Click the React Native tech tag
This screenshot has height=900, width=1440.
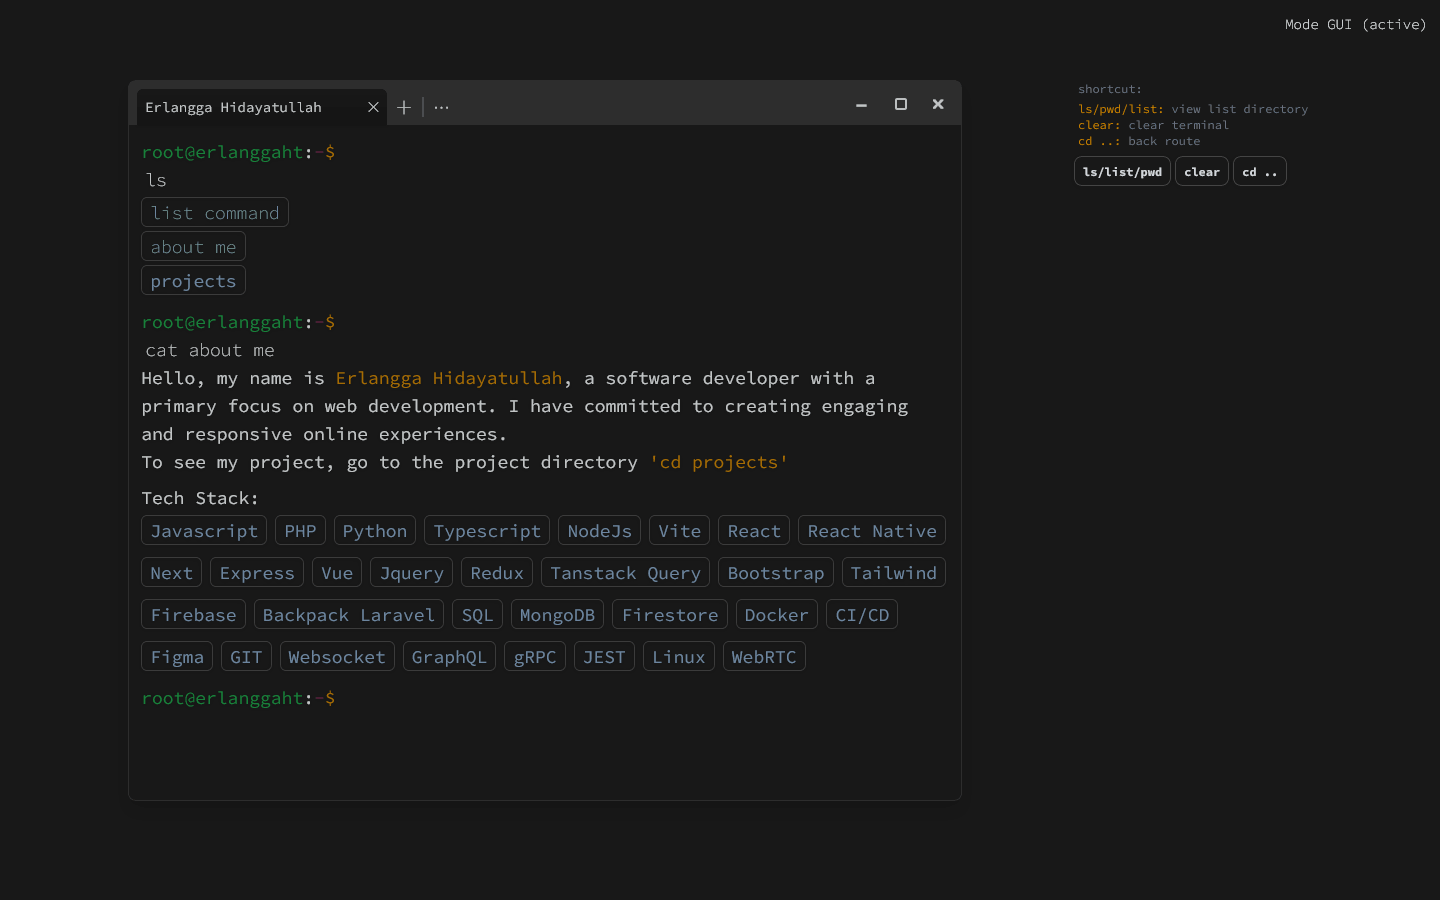click(872, 531)
